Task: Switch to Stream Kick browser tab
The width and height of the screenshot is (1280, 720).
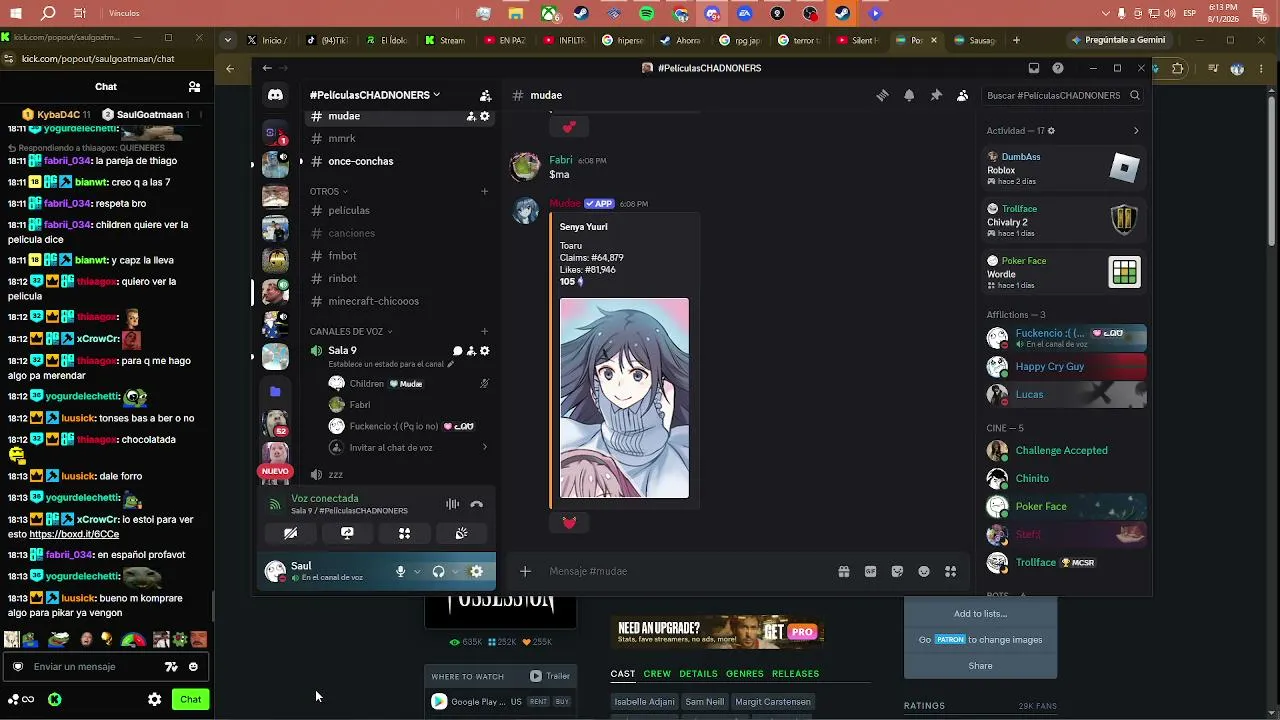Action: [x=446, y=40]
